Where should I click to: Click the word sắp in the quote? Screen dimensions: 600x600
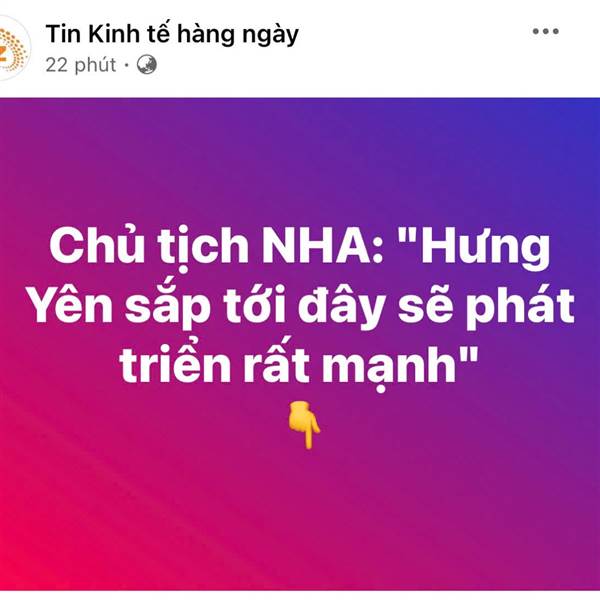tap(168, 307)
